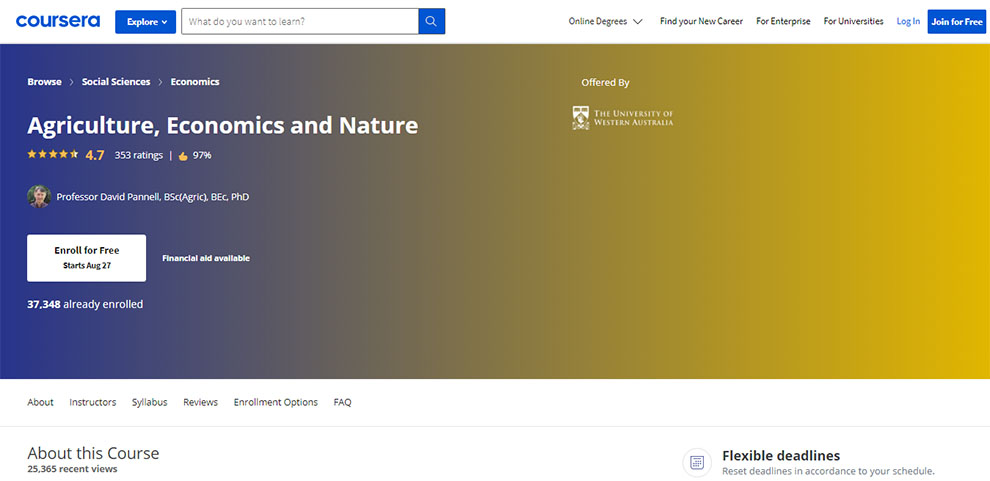Viewport: 990px width, 481px height.
Task: Switch to the Reviews tab
Action: 201,402
